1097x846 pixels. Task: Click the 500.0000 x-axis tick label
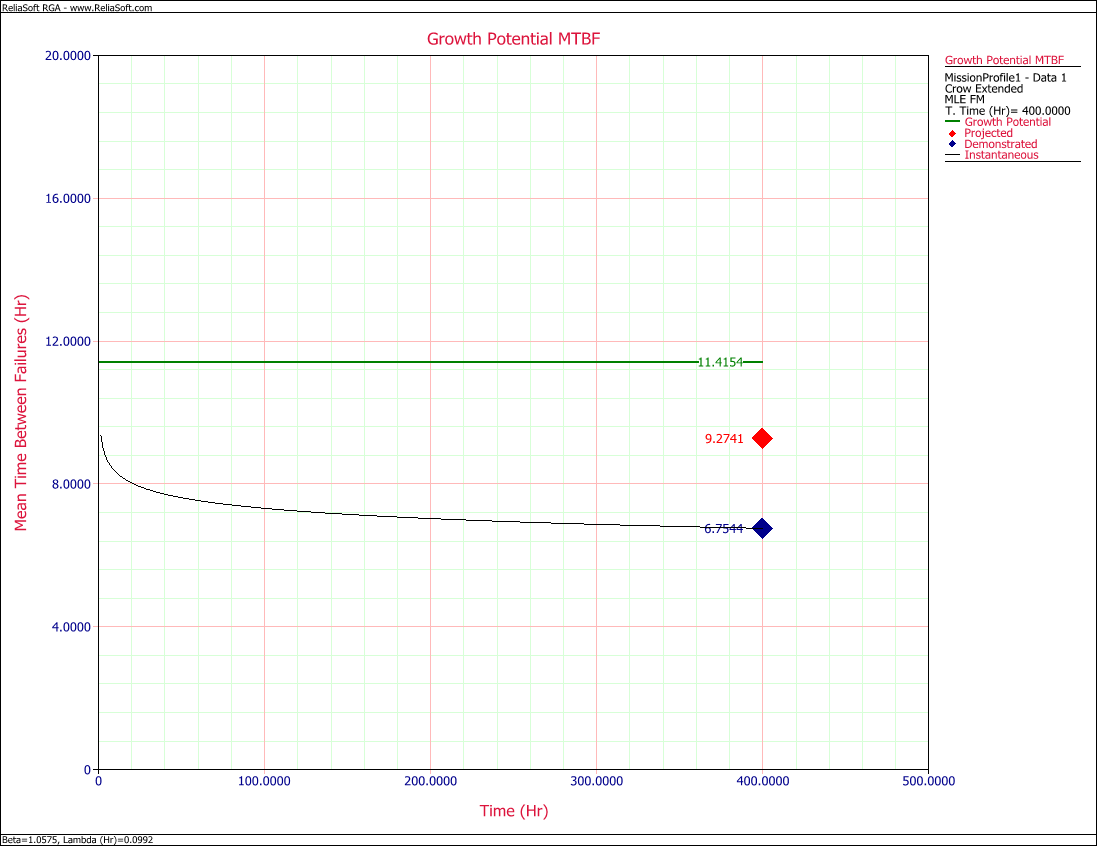point(928,780)
